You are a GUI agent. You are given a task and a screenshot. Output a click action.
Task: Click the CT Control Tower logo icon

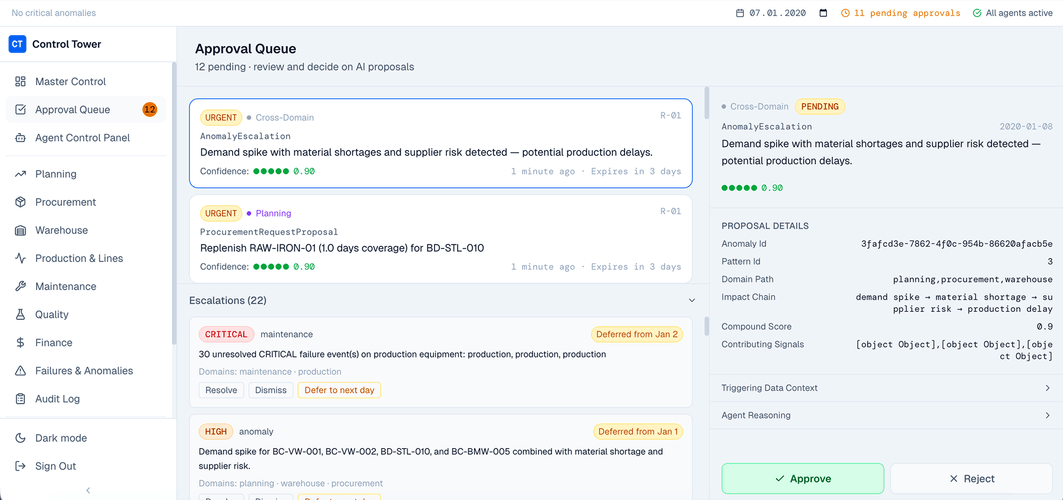tap(17, 44)
